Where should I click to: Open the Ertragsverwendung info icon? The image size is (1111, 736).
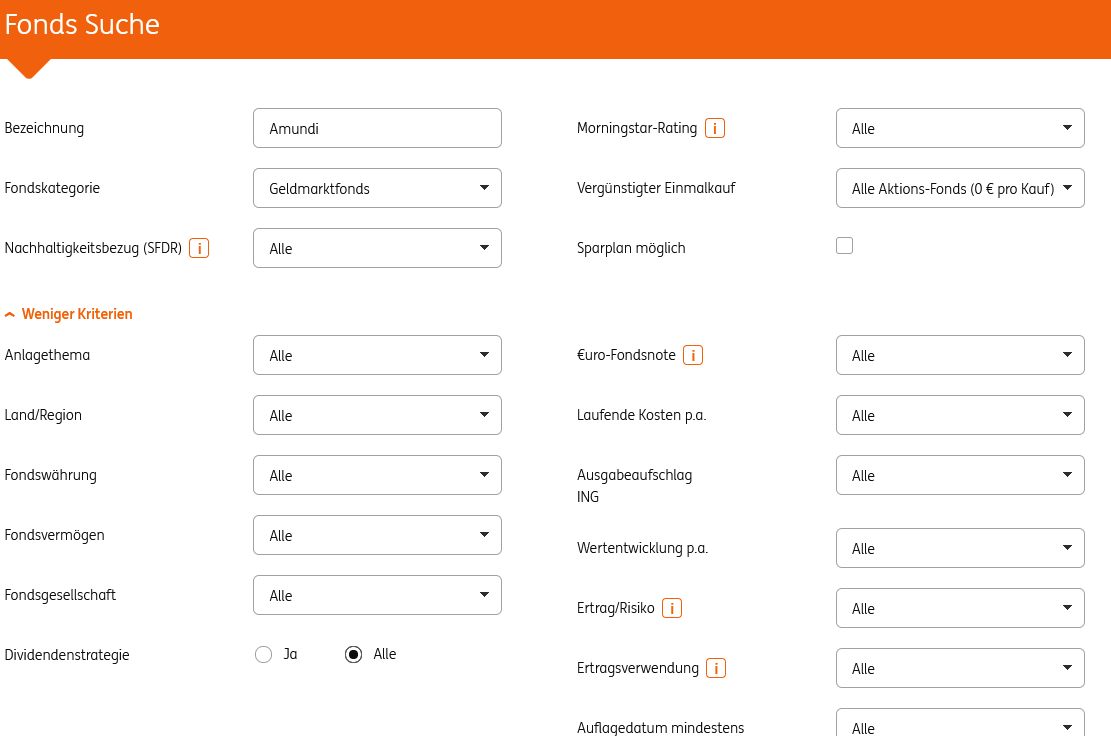click(716, 668)
